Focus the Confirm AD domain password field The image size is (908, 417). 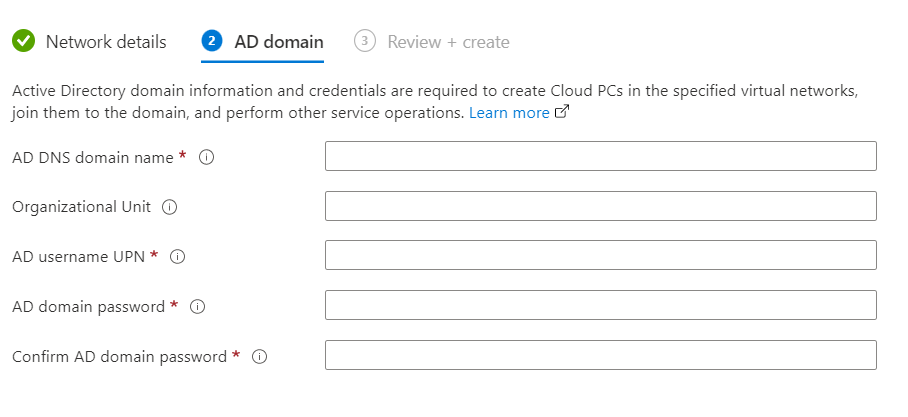click(600, 355)
